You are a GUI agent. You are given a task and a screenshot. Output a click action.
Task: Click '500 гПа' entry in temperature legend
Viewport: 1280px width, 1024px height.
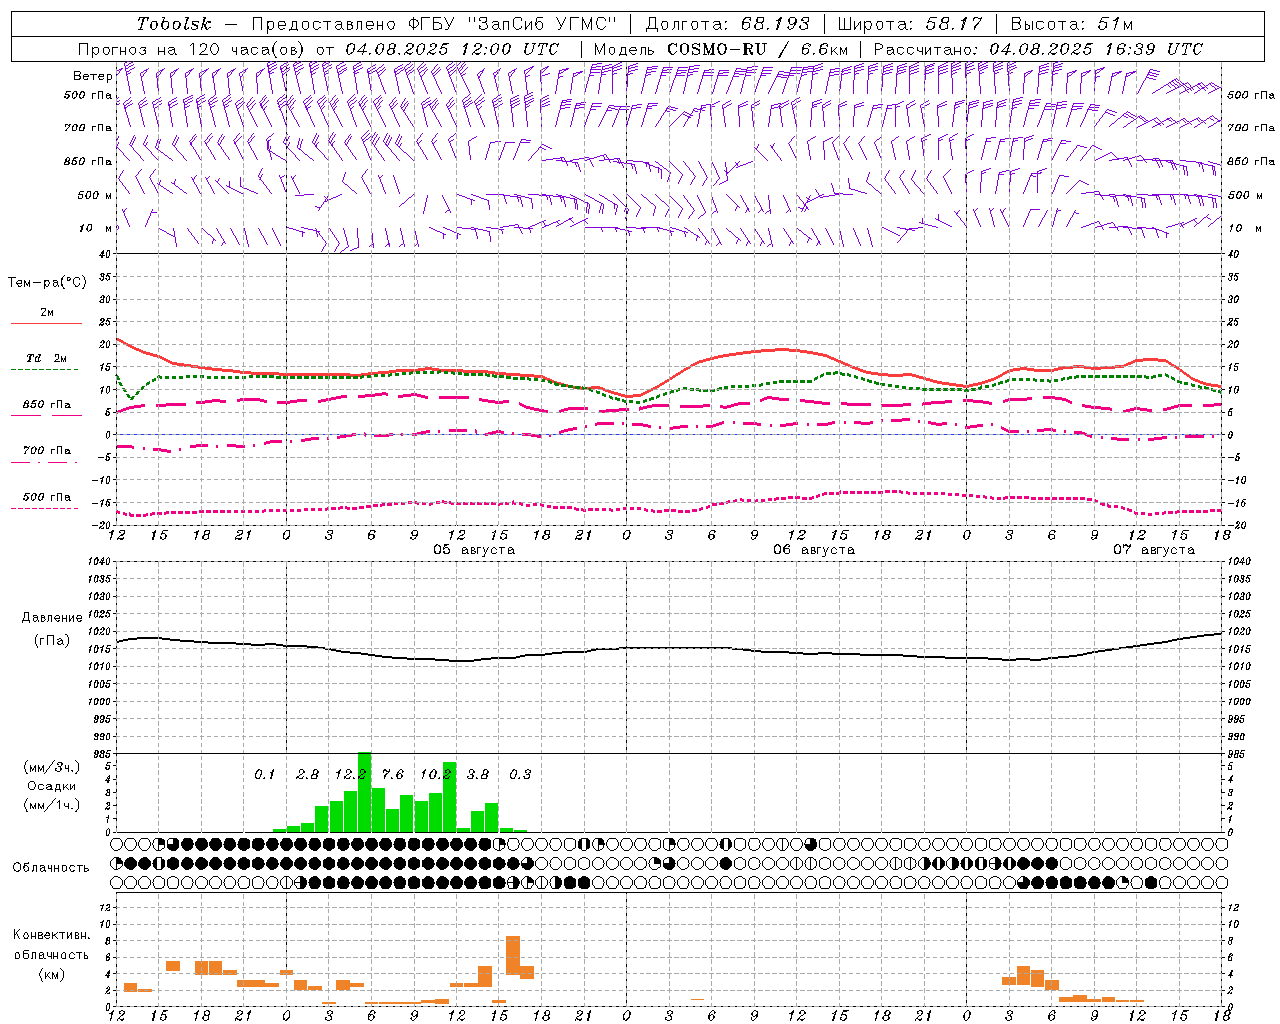[x=47, y=497]
